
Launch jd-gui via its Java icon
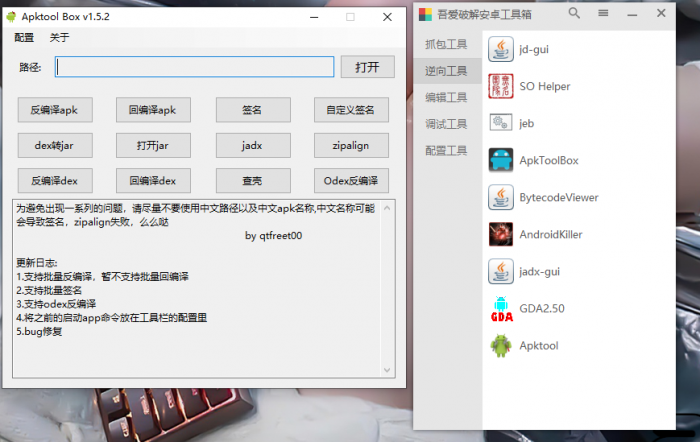500,49
